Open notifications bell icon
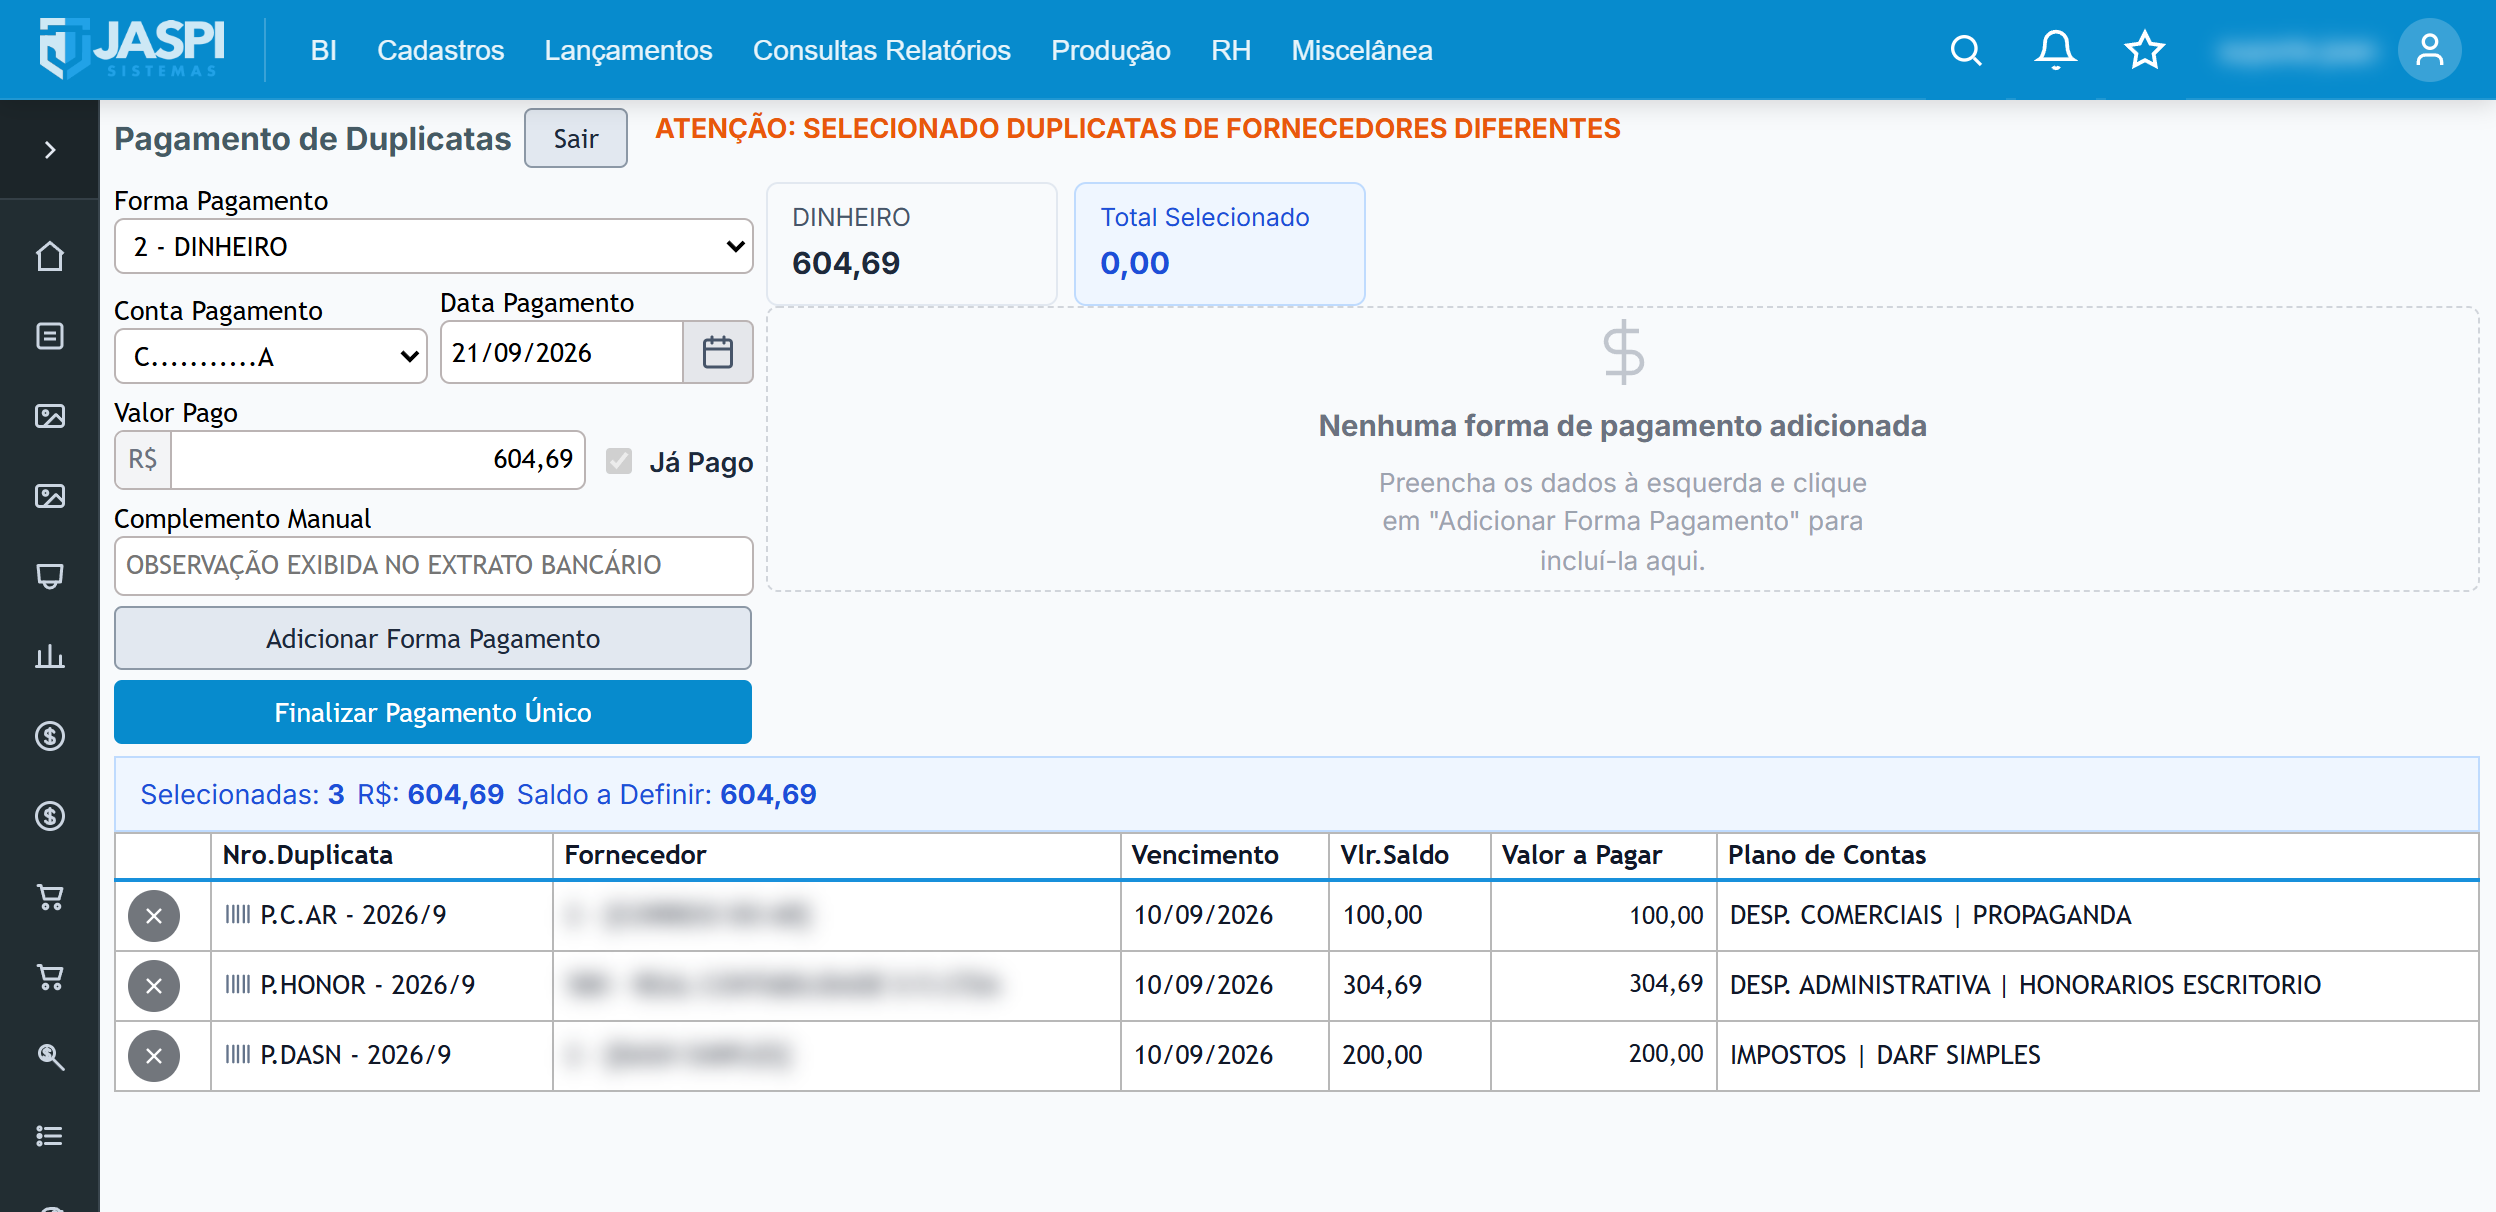2496x1212 pixels. click(2055, 50)
